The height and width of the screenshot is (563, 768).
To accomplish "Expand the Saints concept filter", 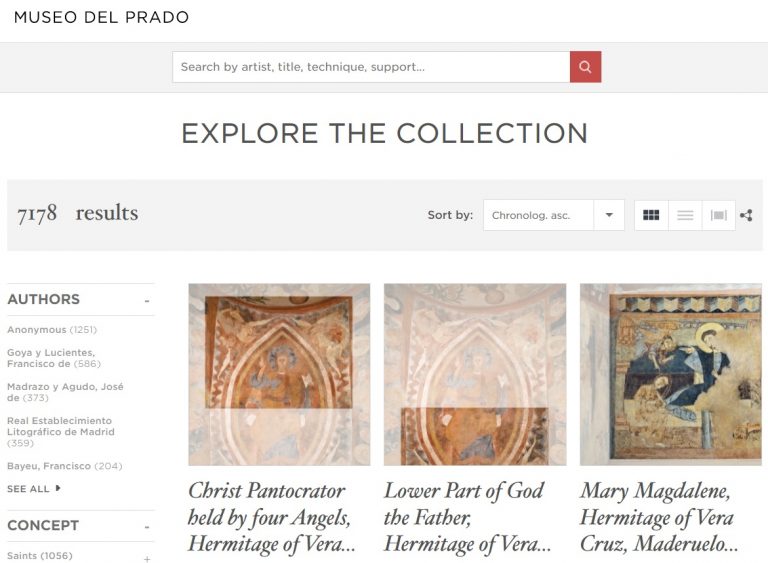I will pyautogui.click(x=147, y=558).
